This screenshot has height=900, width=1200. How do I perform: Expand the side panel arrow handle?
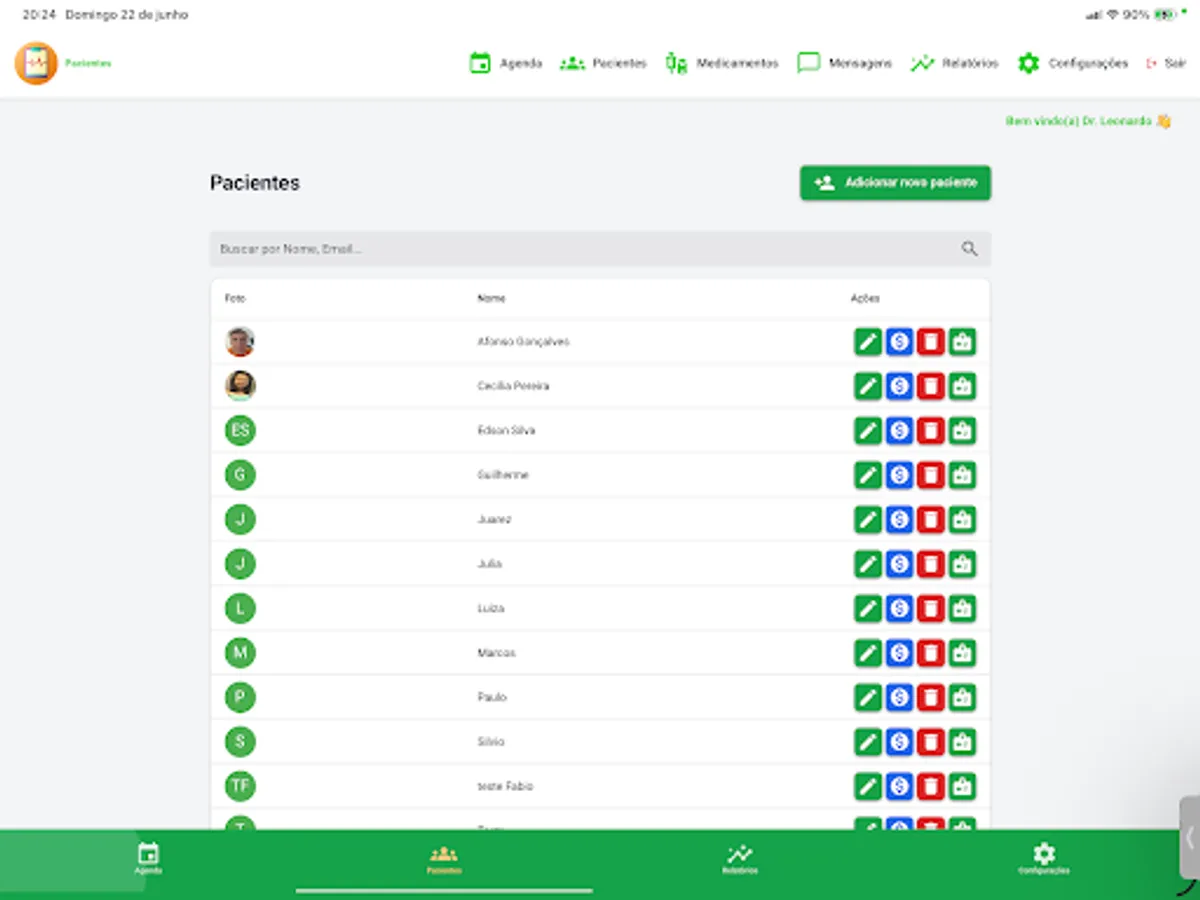[1189, 837]
